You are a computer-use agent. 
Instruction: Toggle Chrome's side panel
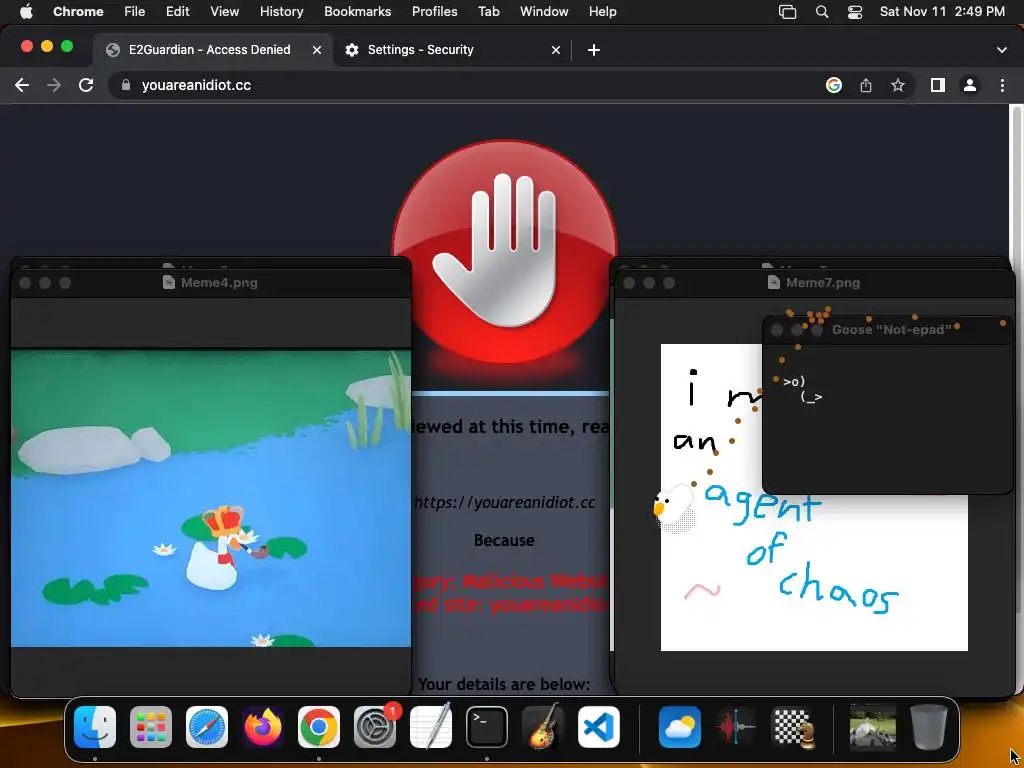coord(938,86)
